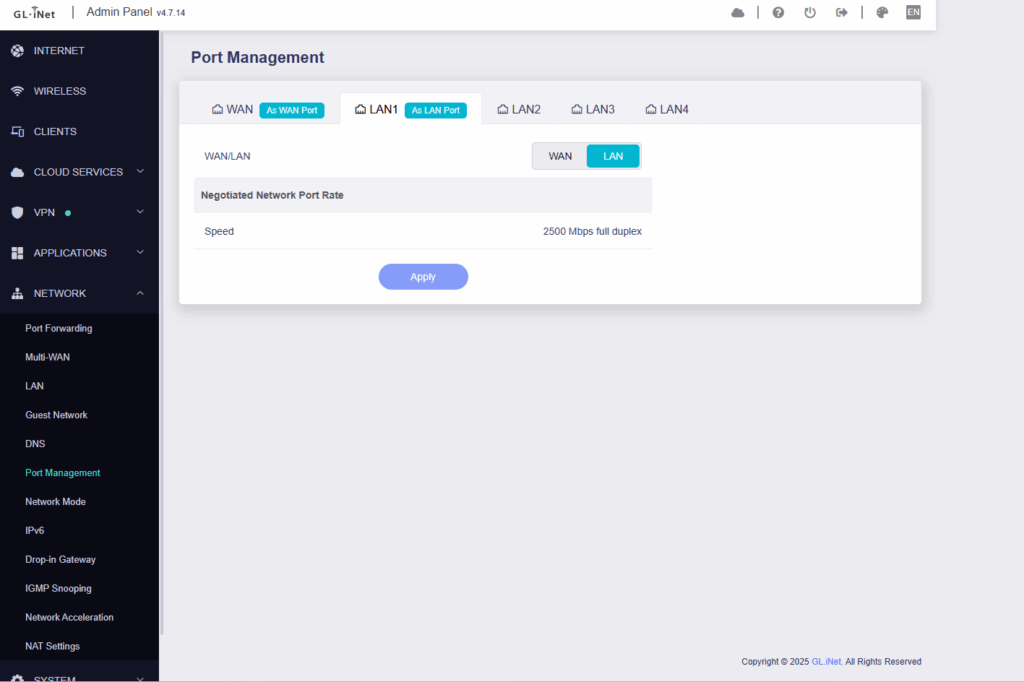The height and width of the screenshot is (682, 1024).
Task: Click the LAN1 tab port icon
Action: coord(360,109)
